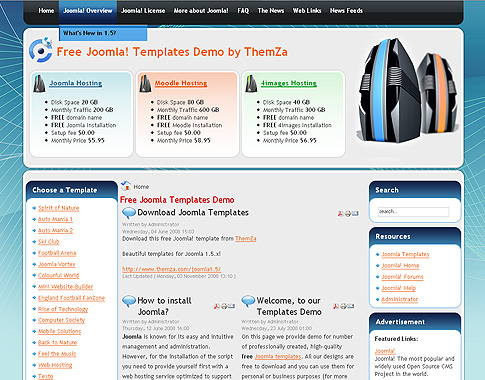
Task: Click the server icon next to Moodle Hosting
Action: click(x=145, y=83)
